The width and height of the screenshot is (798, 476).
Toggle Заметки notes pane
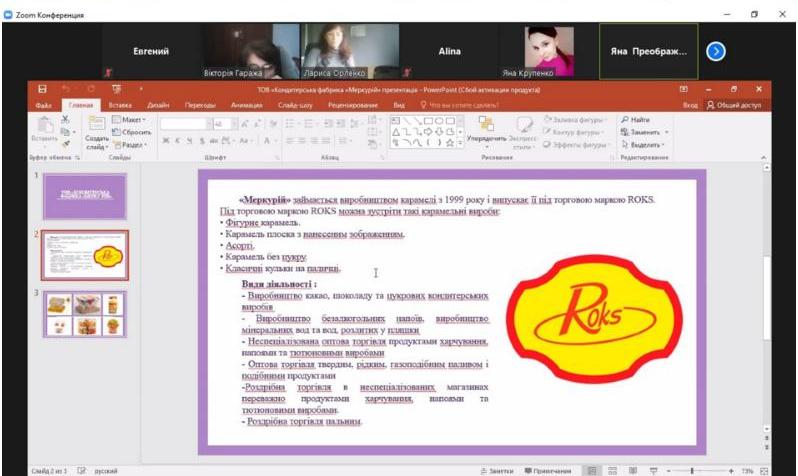497,471
